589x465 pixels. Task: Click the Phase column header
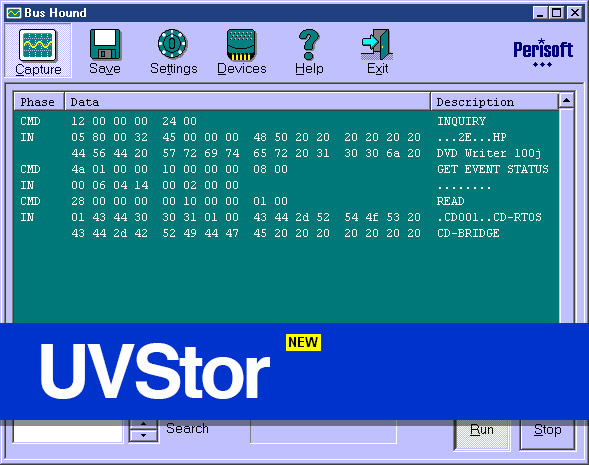pyautogui.click(x=39, y=102)
